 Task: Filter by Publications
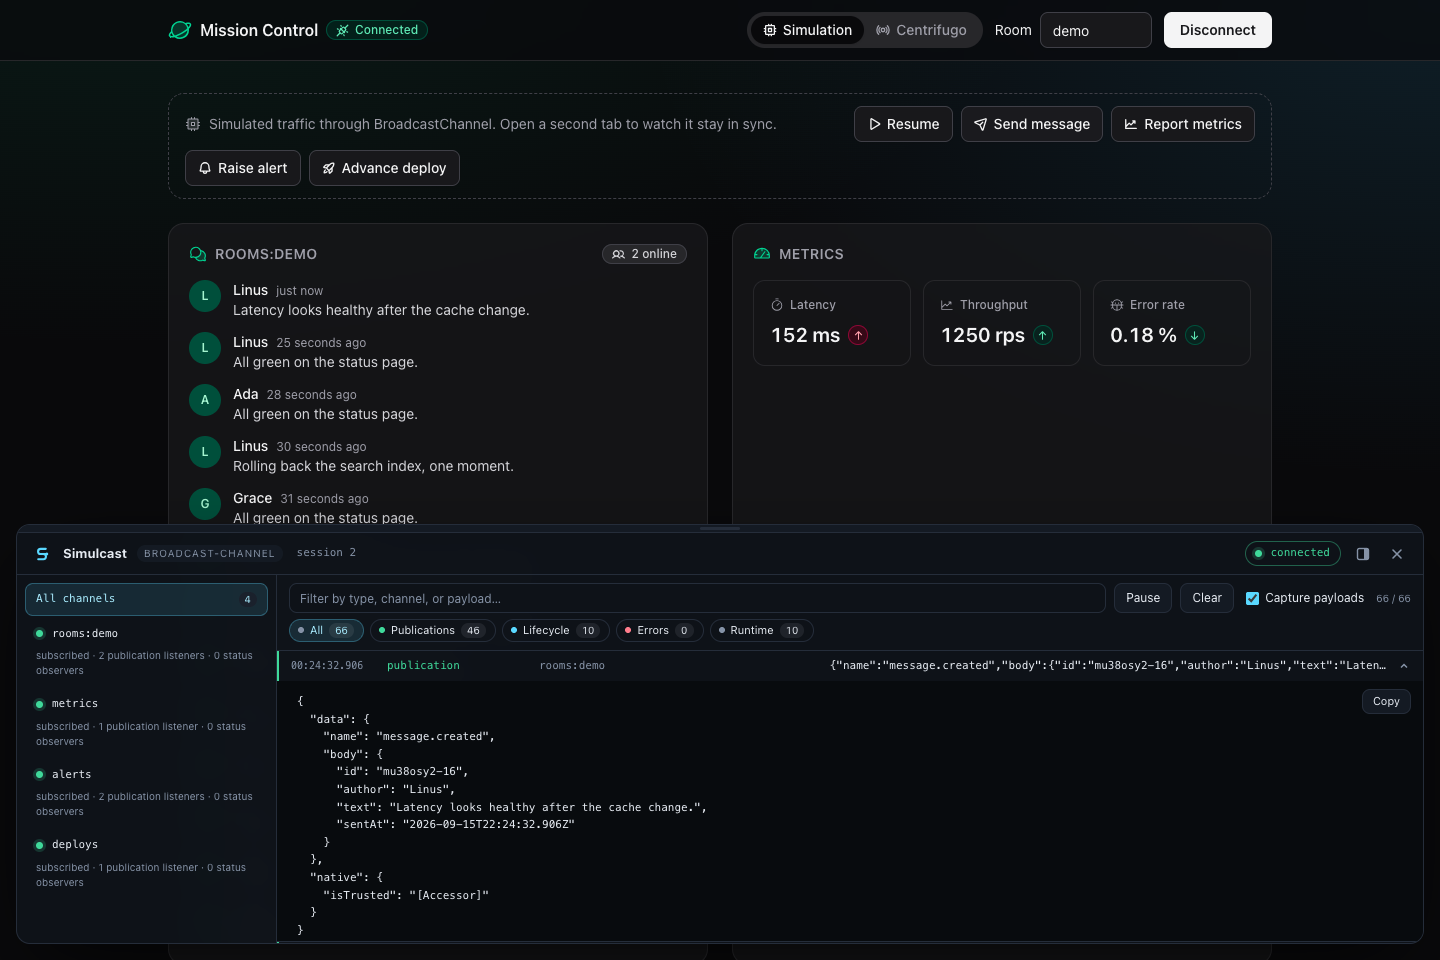click(433, 630)
